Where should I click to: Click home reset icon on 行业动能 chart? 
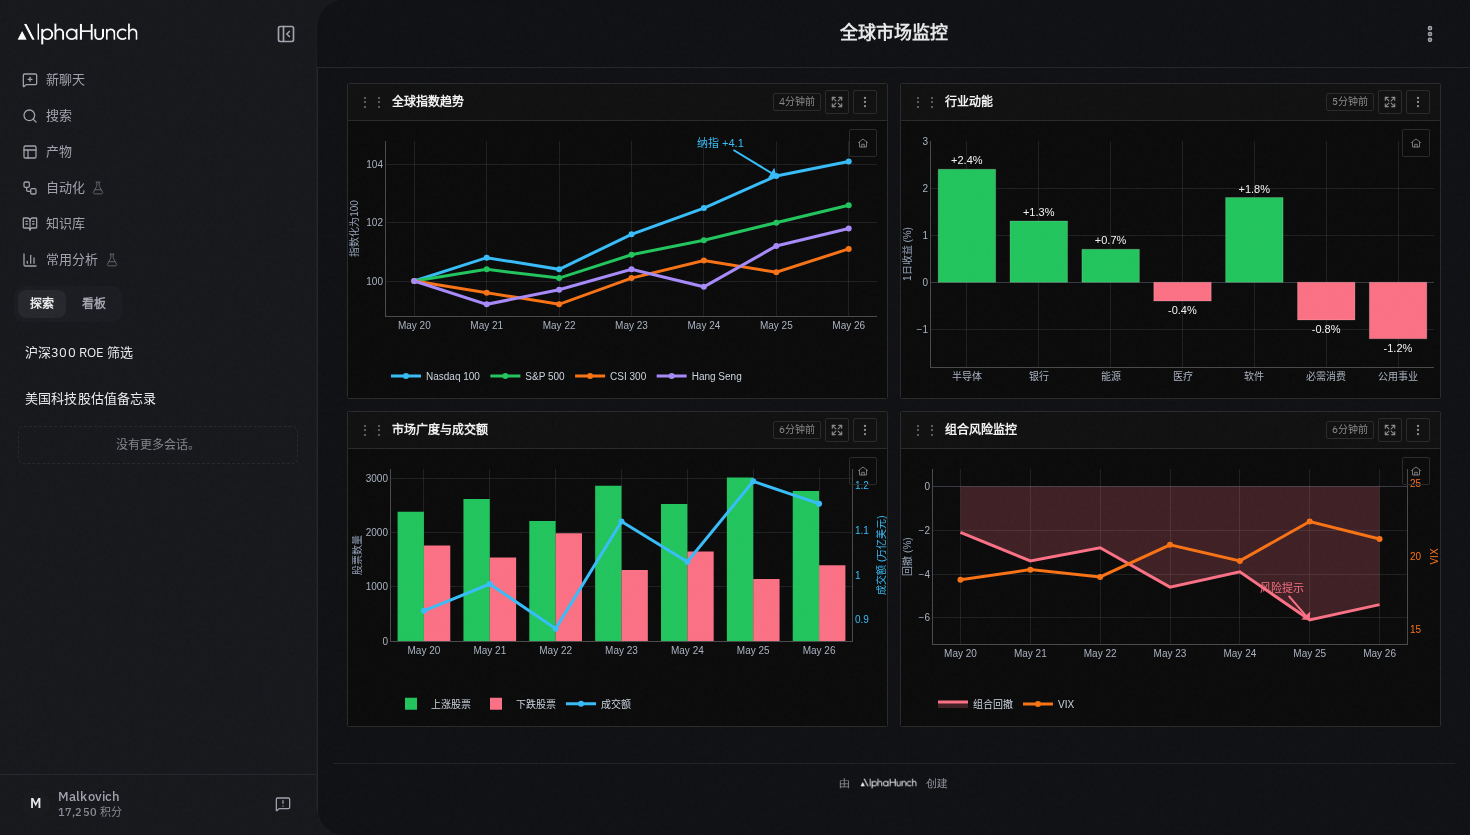[x=1416, y=143]
